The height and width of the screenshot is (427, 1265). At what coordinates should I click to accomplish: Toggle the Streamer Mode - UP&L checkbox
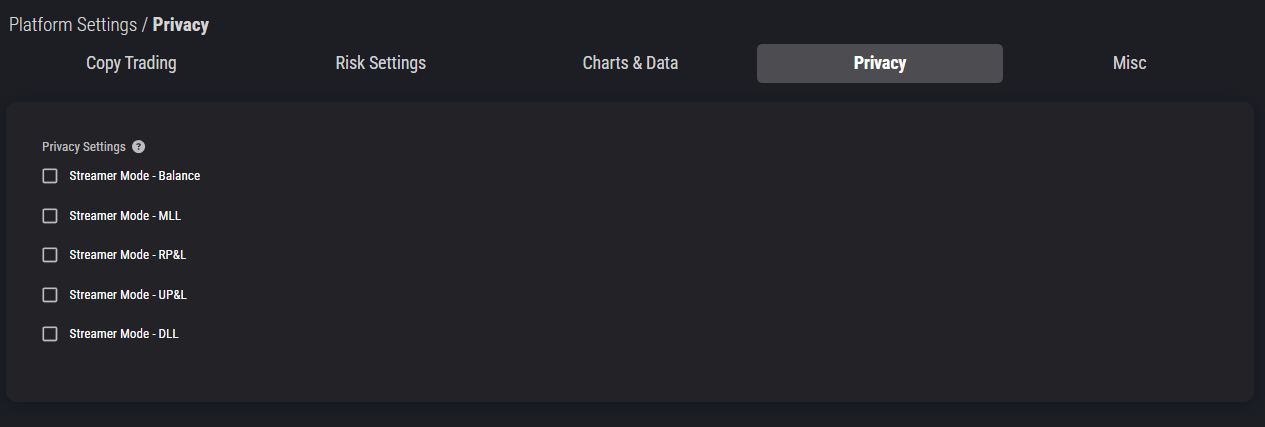[x=50, y=295]
